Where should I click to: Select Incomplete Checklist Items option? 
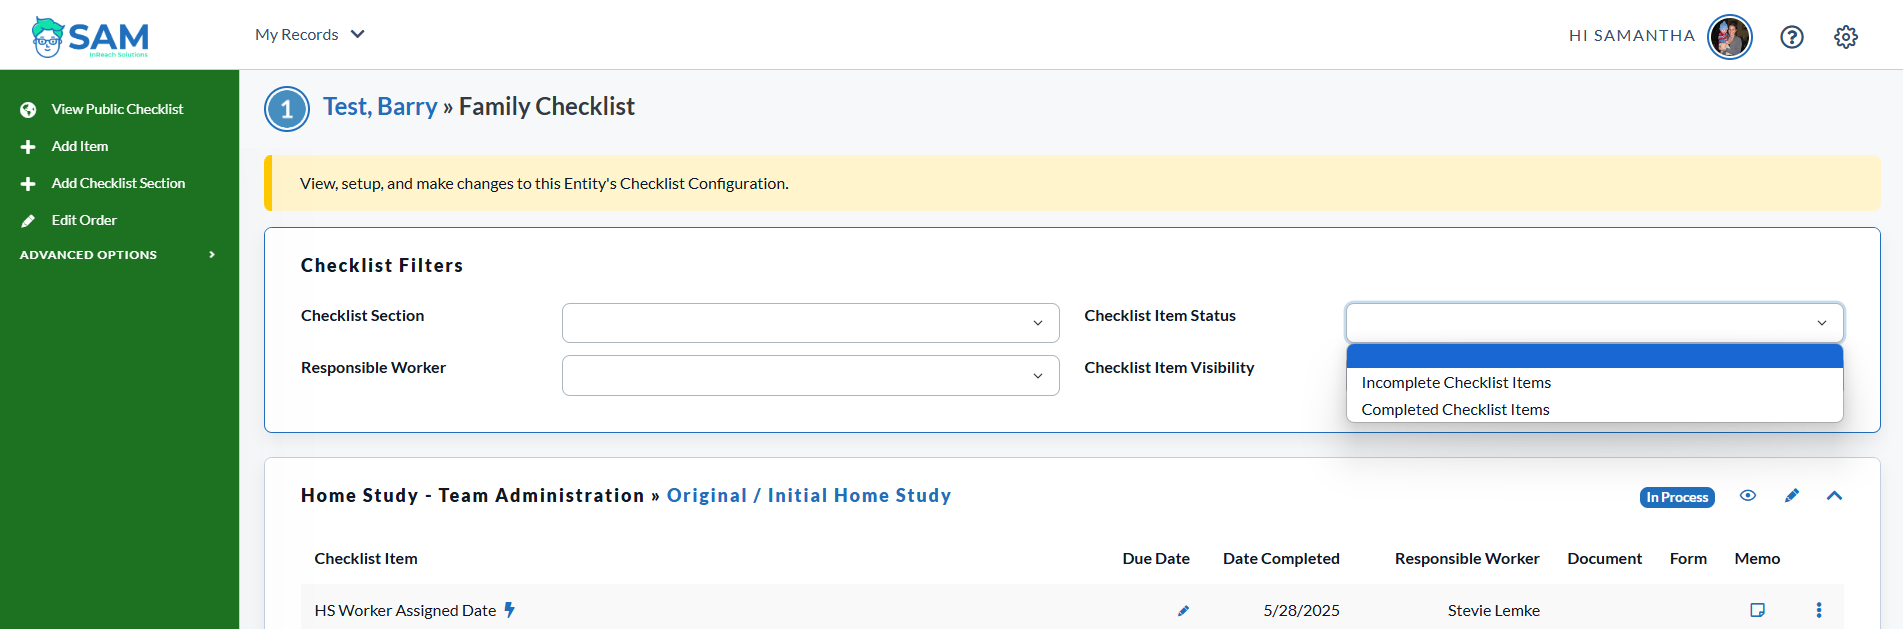[1456, 383]
